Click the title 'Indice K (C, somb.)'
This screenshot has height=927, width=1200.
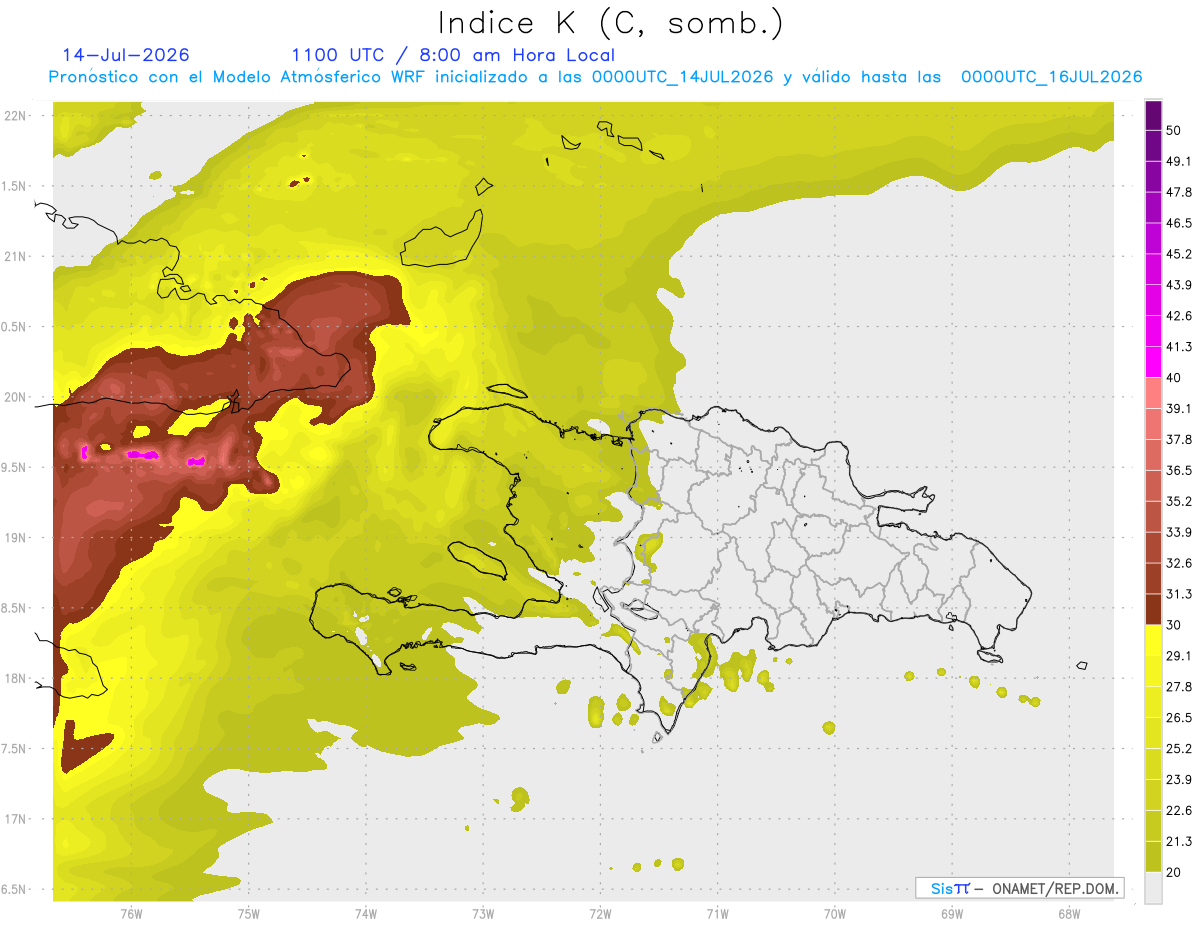(x=610, y=23)
